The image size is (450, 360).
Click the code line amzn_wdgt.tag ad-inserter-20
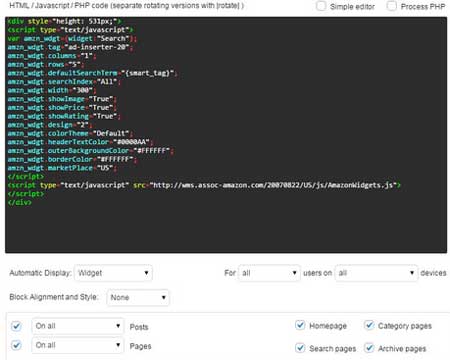[70, 47]
